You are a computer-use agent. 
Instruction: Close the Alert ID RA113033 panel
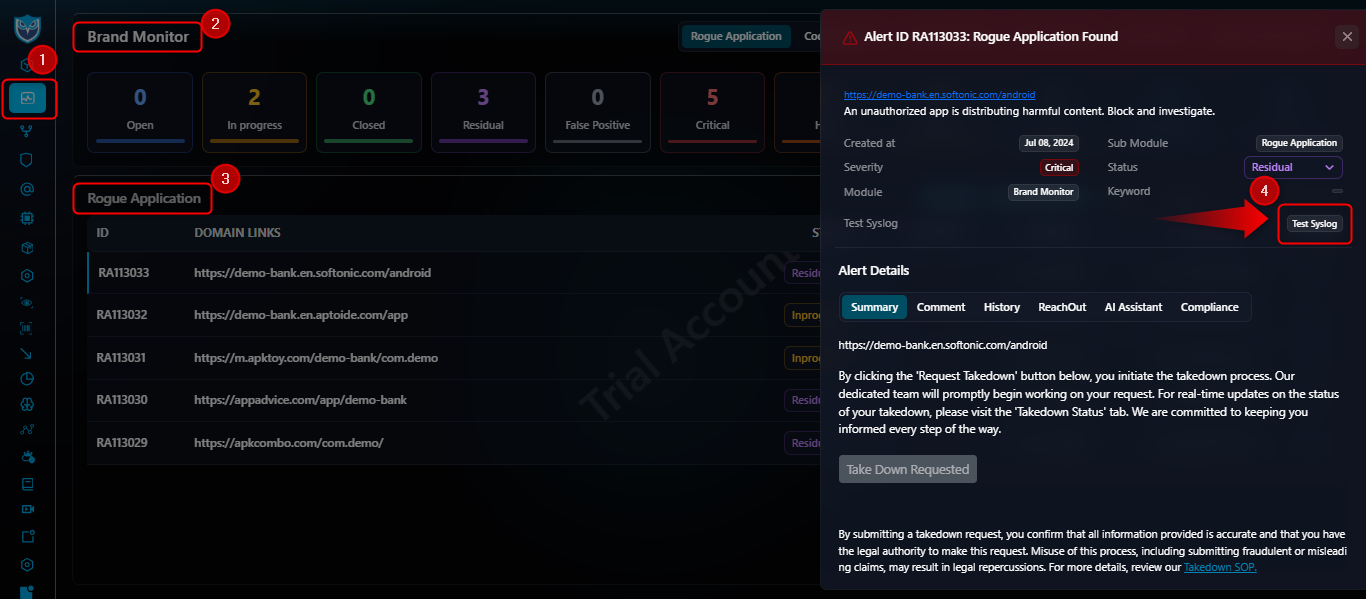click(1346, 37)
